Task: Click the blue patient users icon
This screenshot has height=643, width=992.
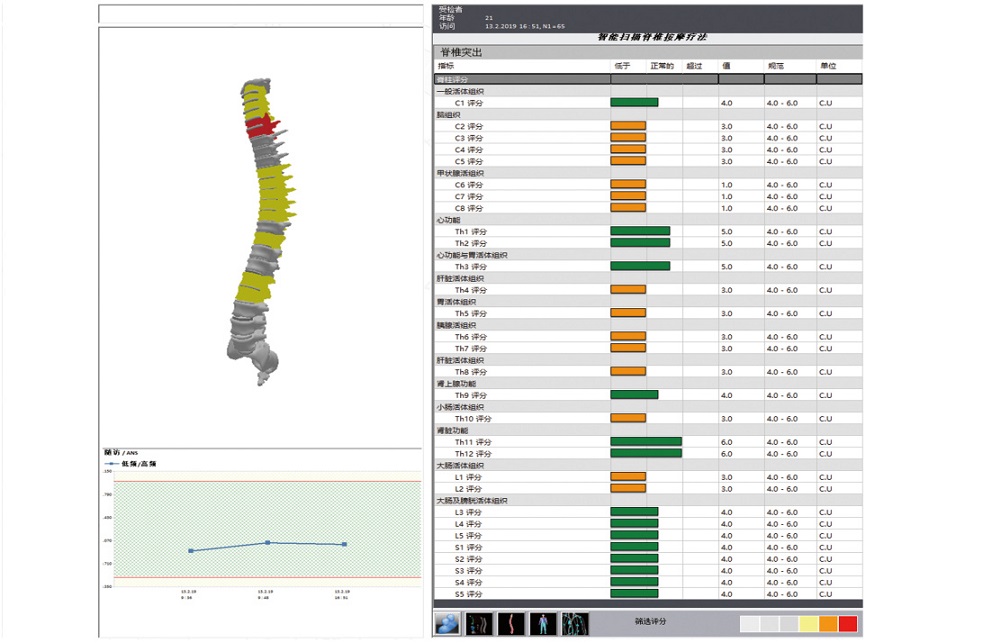Action: pyautogui.click(x=447, y=623)
